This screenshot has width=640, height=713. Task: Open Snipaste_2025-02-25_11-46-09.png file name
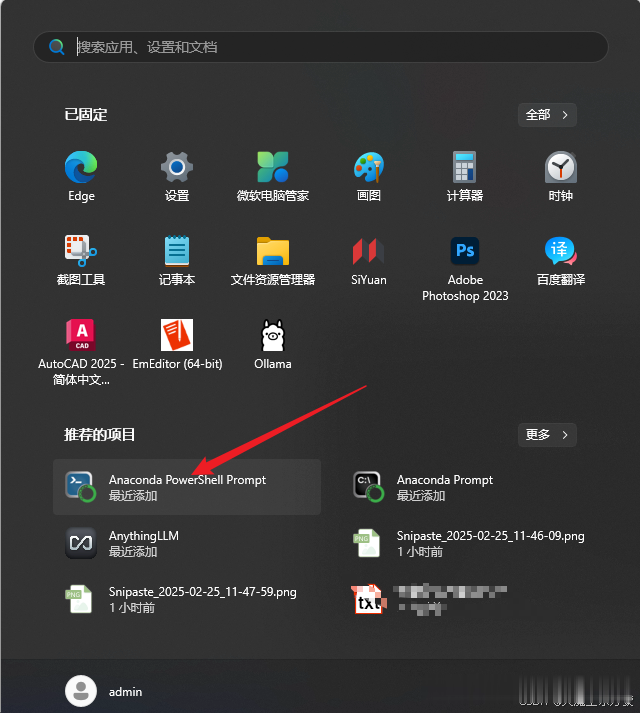click(491, 536)
